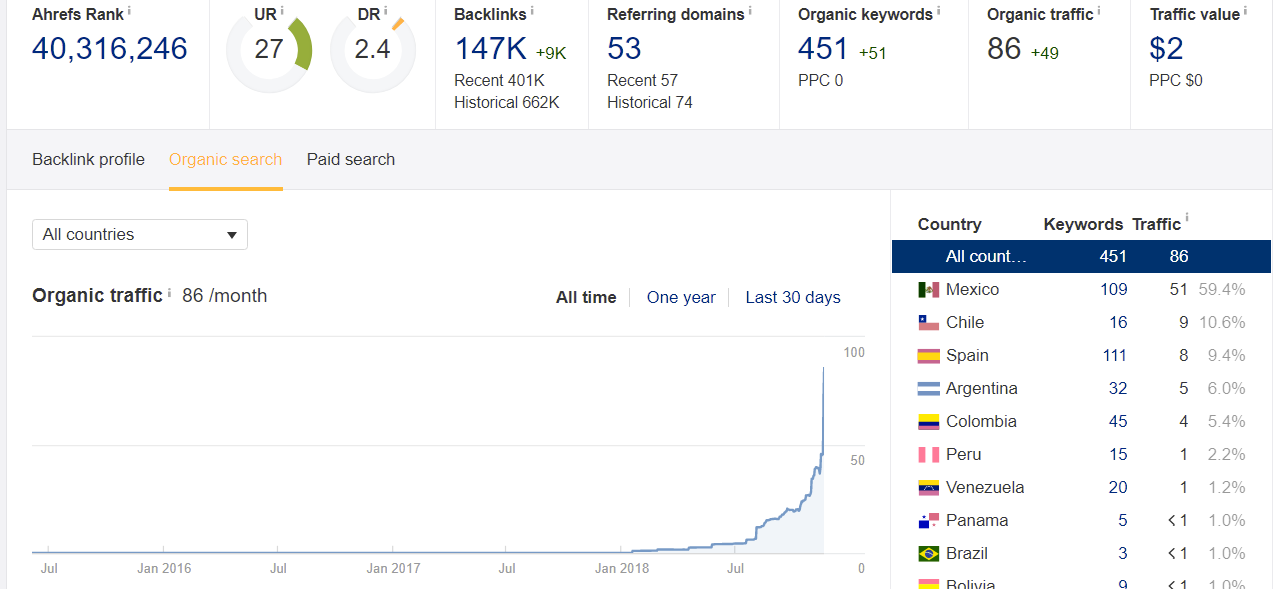This screenshot has width=1281, height=589.
Task: Click the Brazil flag icon
Action: tap(929, 553)
